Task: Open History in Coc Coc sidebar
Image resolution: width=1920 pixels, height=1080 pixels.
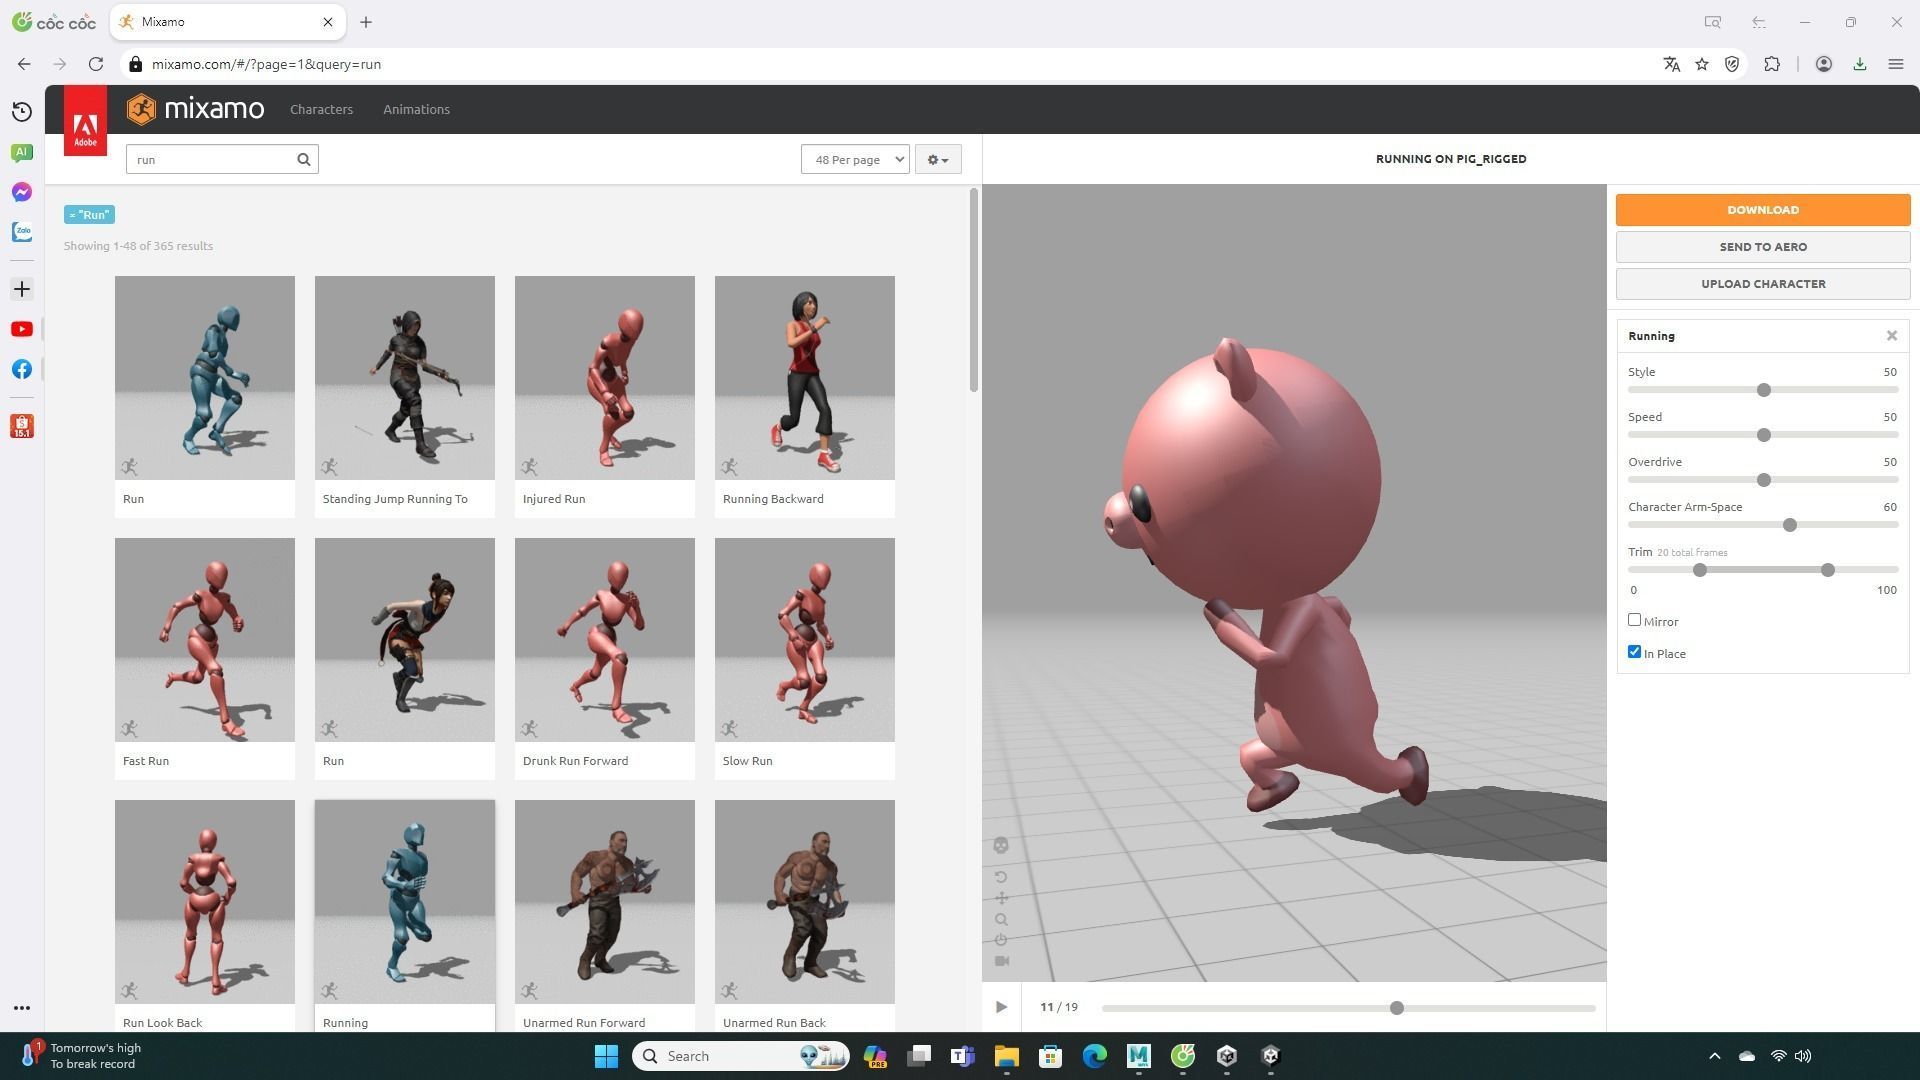Action: 22,112
